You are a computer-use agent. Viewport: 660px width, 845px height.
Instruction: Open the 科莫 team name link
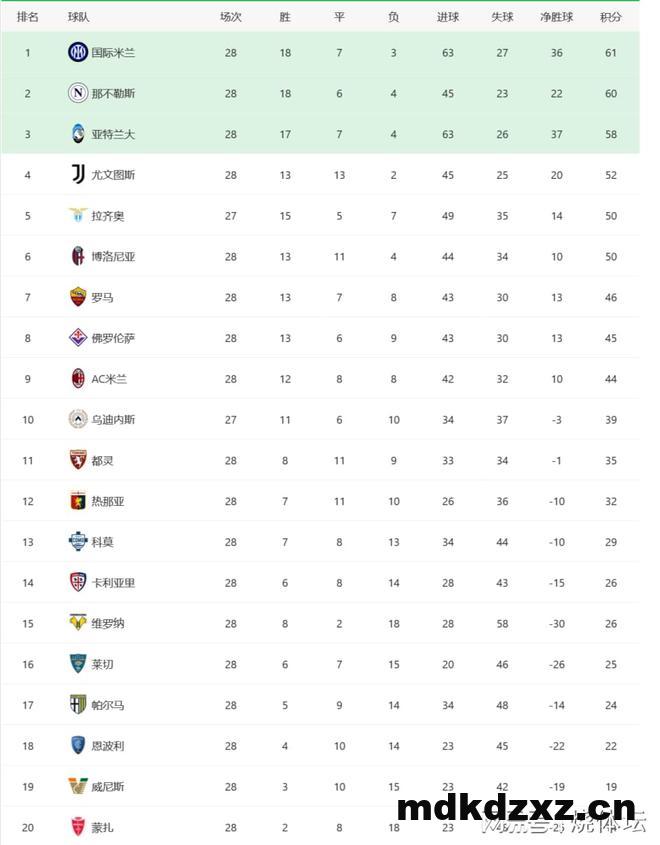(x=102, y=542)
